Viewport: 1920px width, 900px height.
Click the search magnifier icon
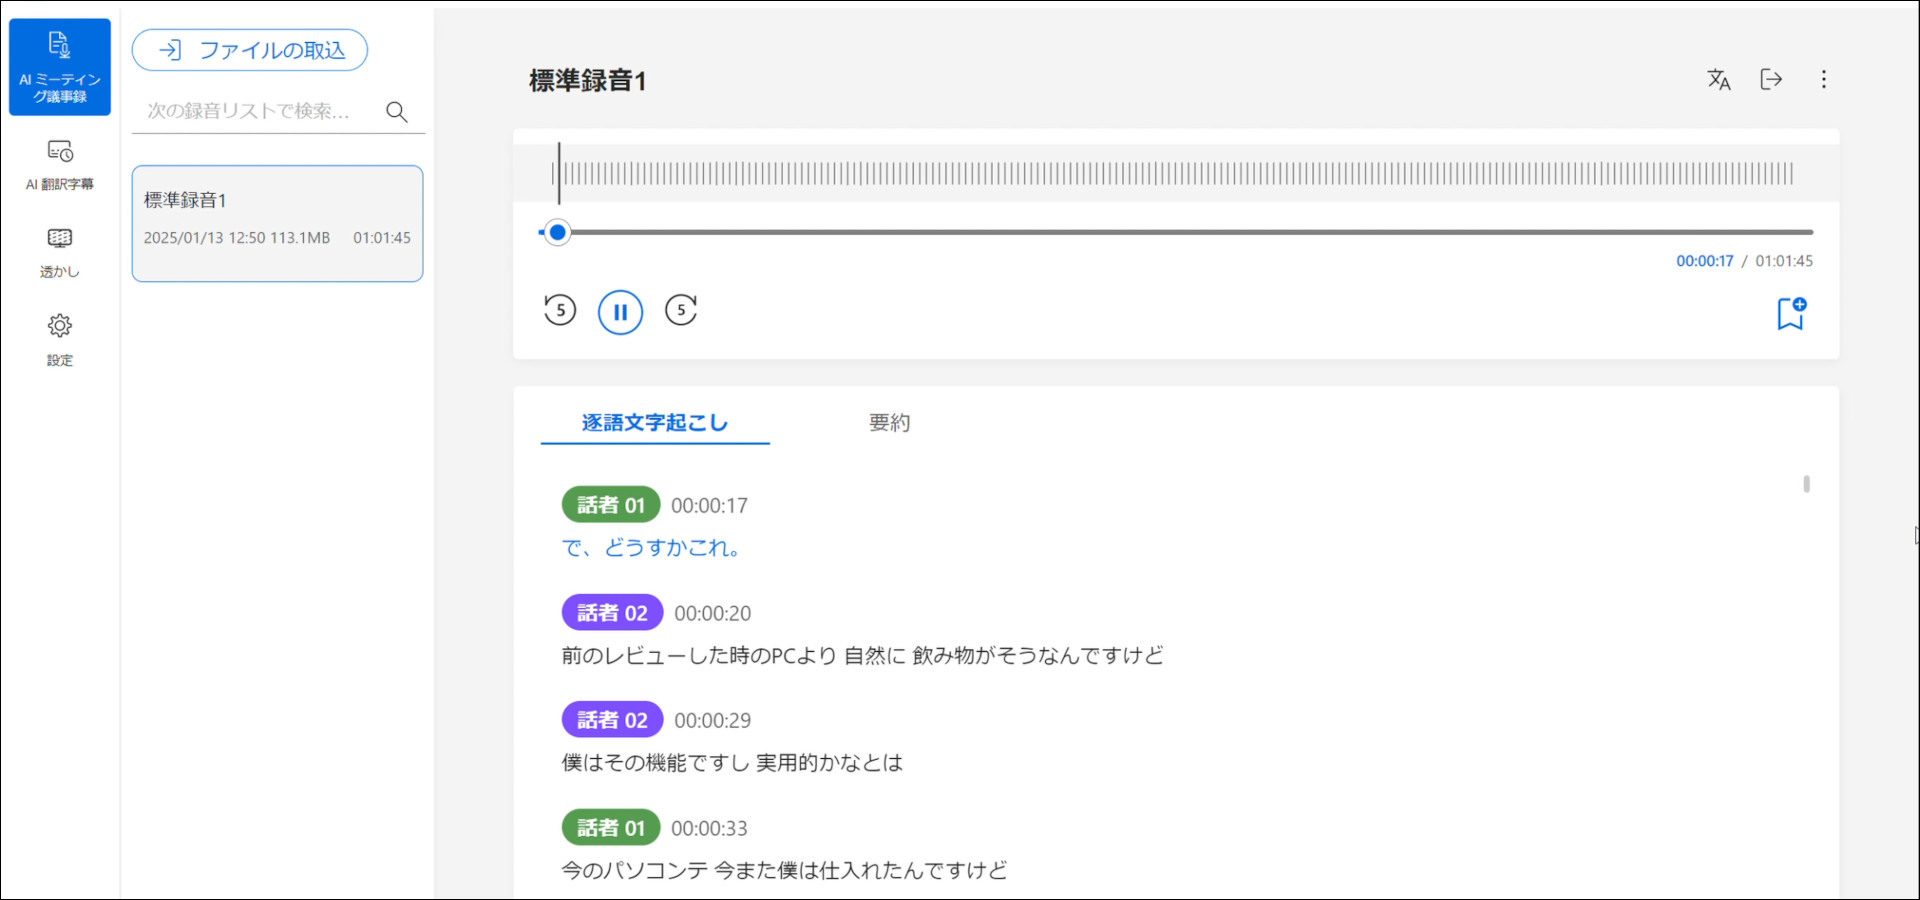coord(397,112)
